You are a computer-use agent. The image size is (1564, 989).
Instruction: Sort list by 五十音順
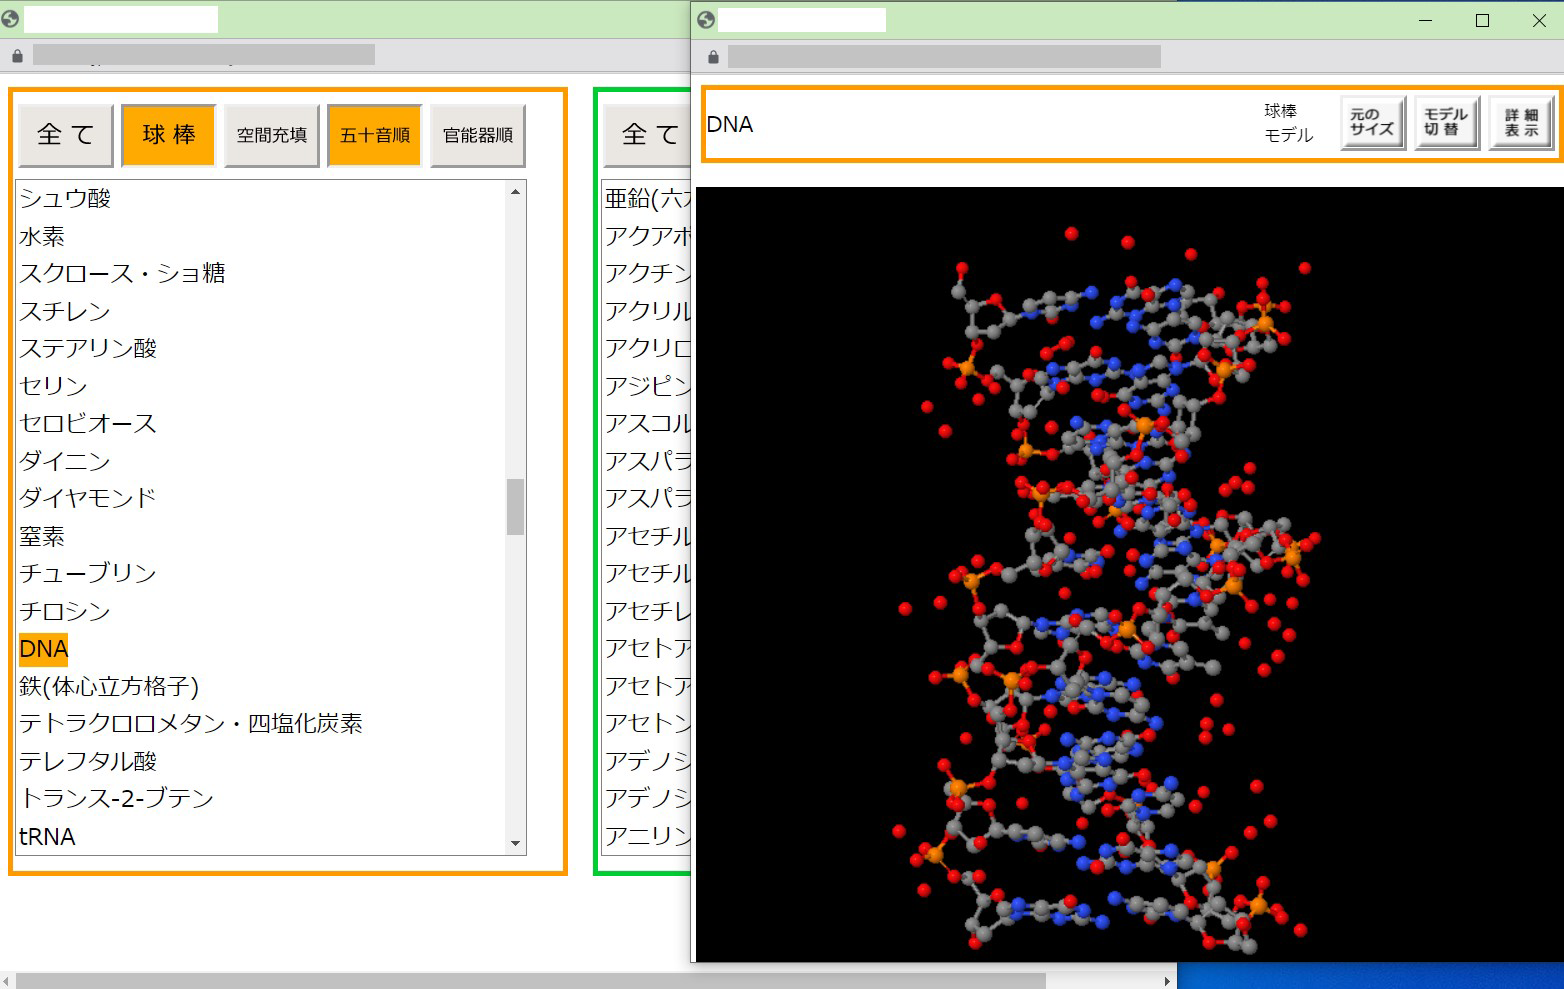(x=375, y=135)
